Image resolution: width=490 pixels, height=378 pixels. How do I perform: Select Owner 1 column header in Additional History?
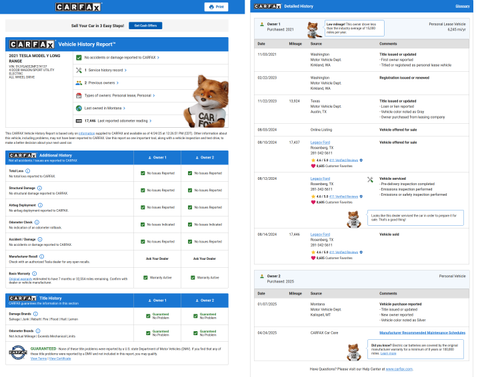coord(157,158)
